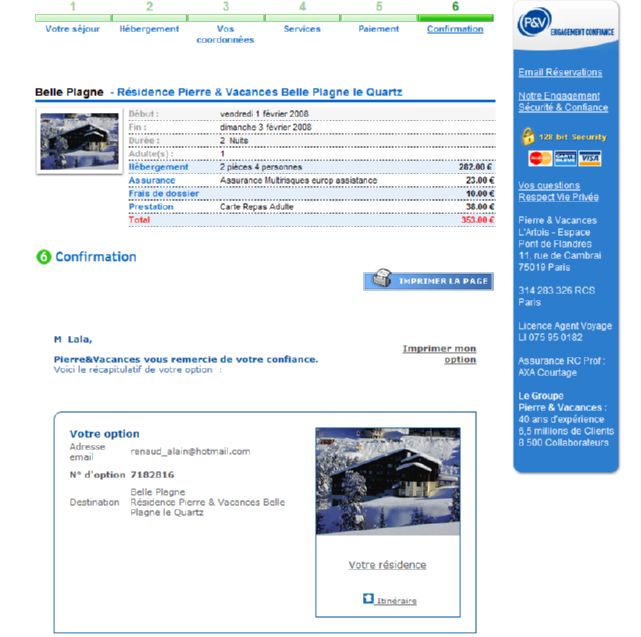
Task: Click the printer icon in Imprimer la page
Action: pyautogui.click(x=382, y=278)
